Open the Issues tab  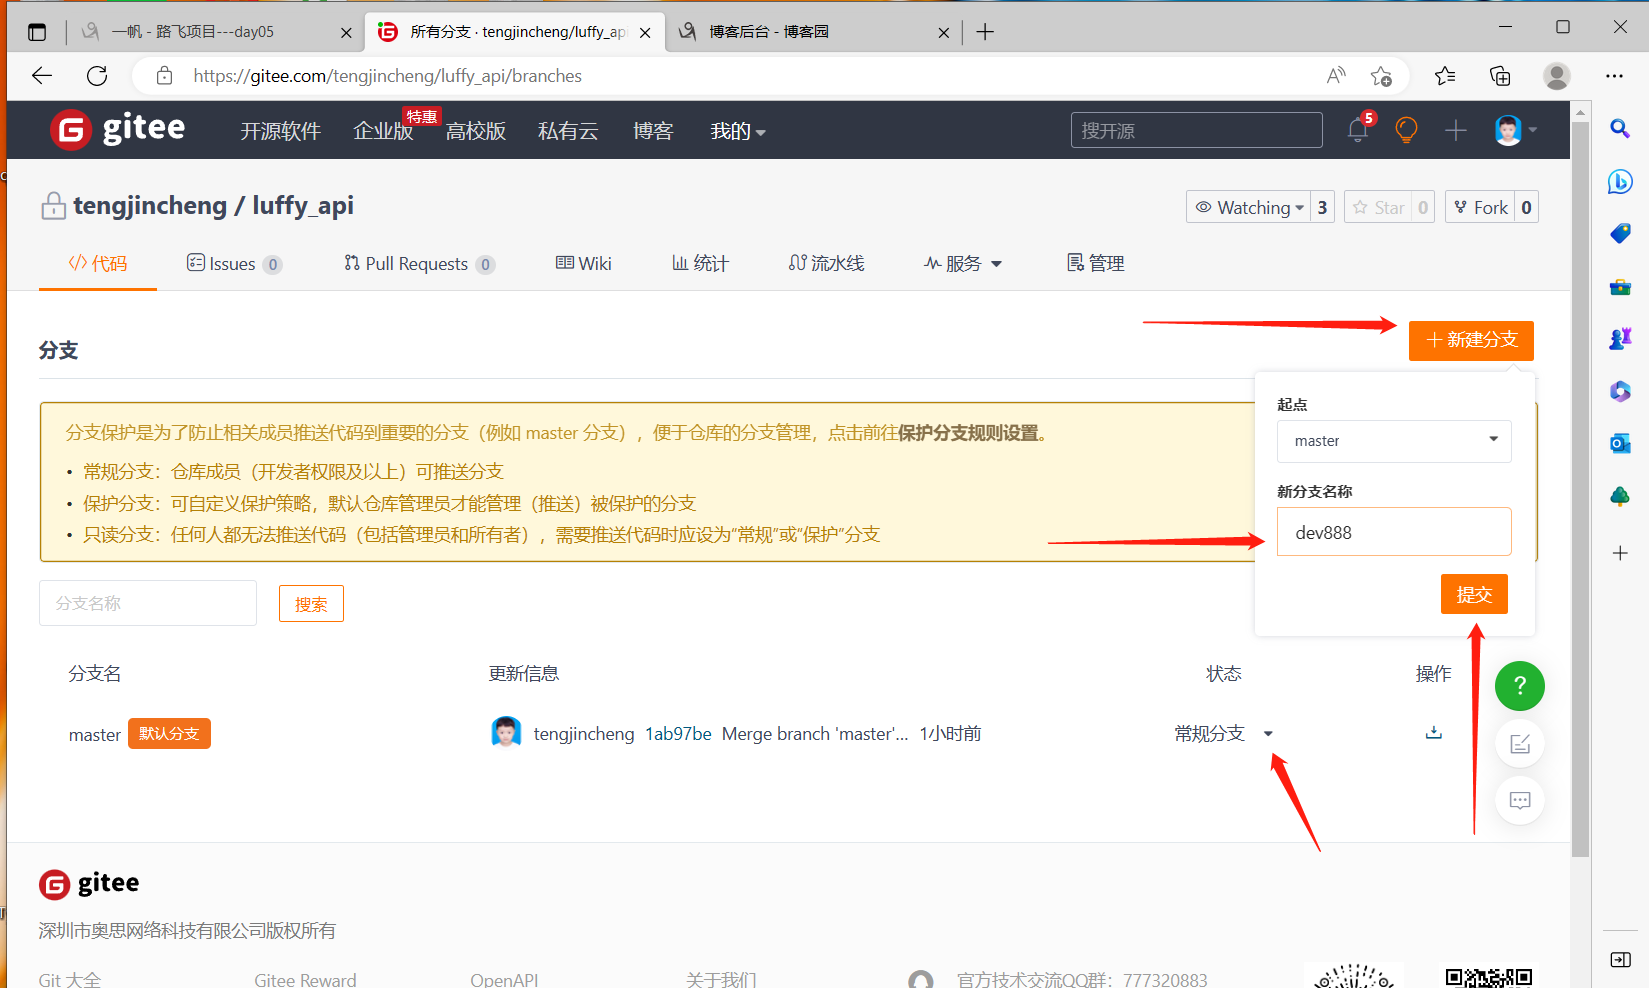coord(234,263)
